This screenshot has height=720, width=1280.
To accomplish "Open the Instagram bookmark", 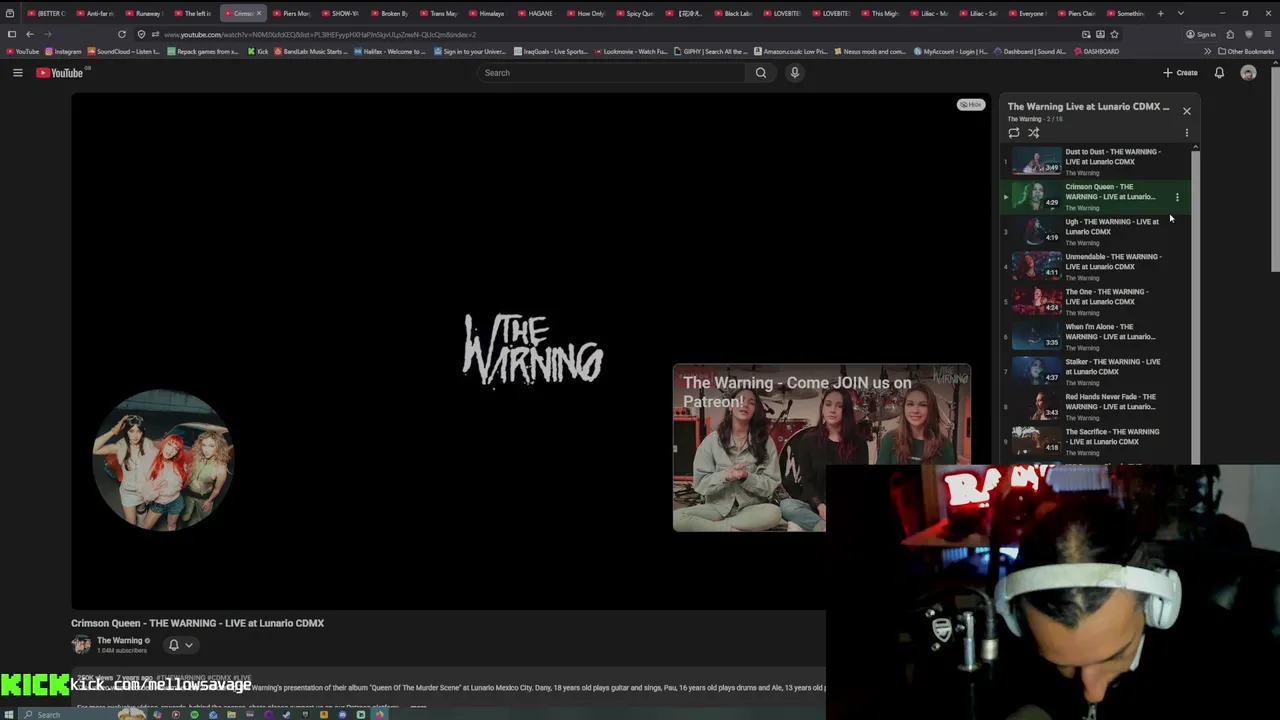I will [x=63, y=51].
